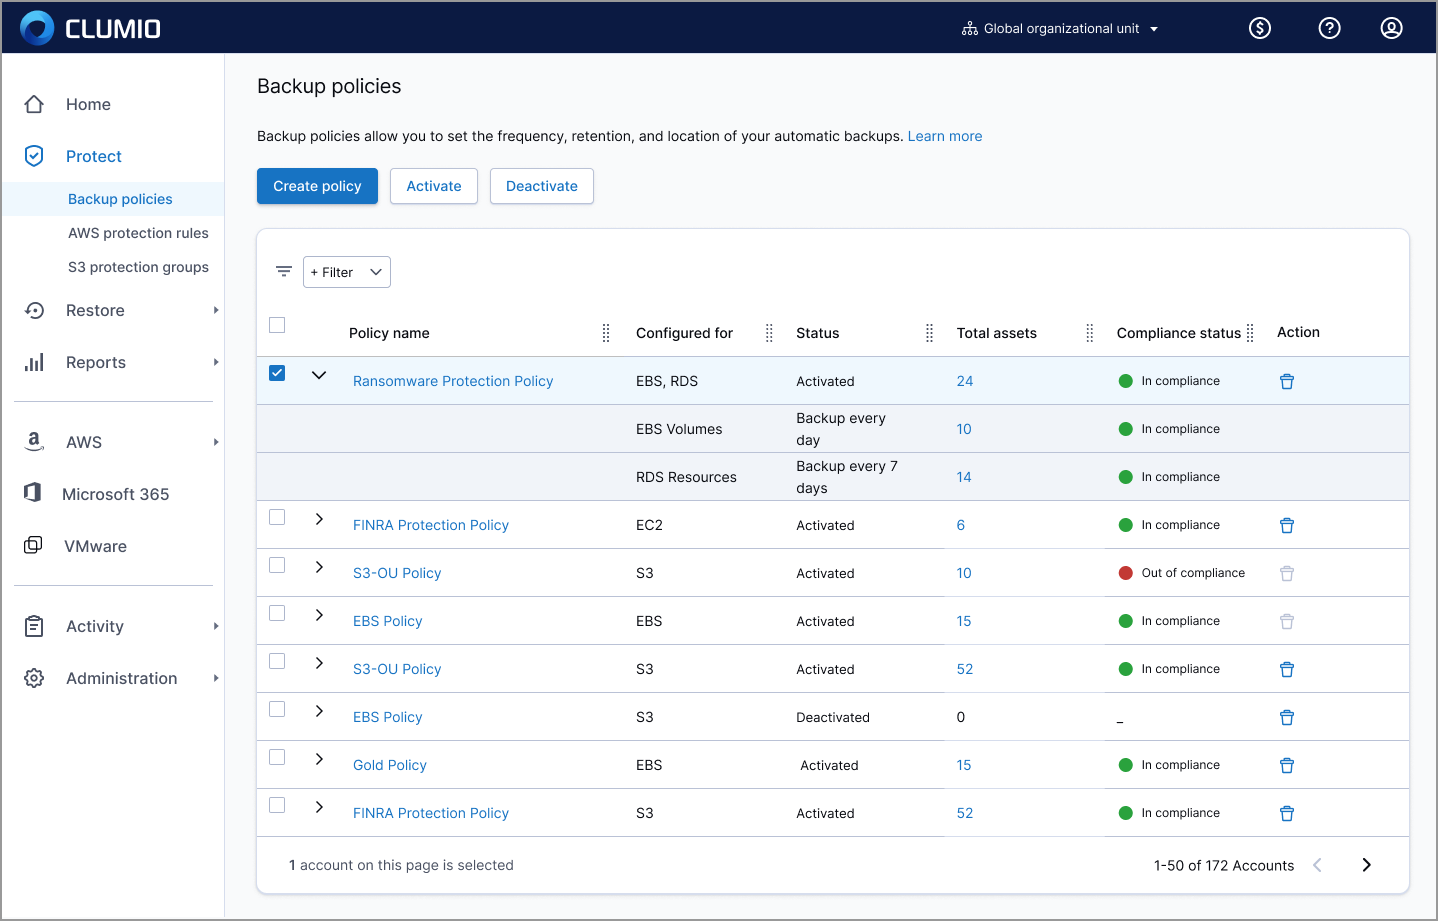The image size is (1438, 921).
Task: Open the help question mark icon
Action: 1329,28
